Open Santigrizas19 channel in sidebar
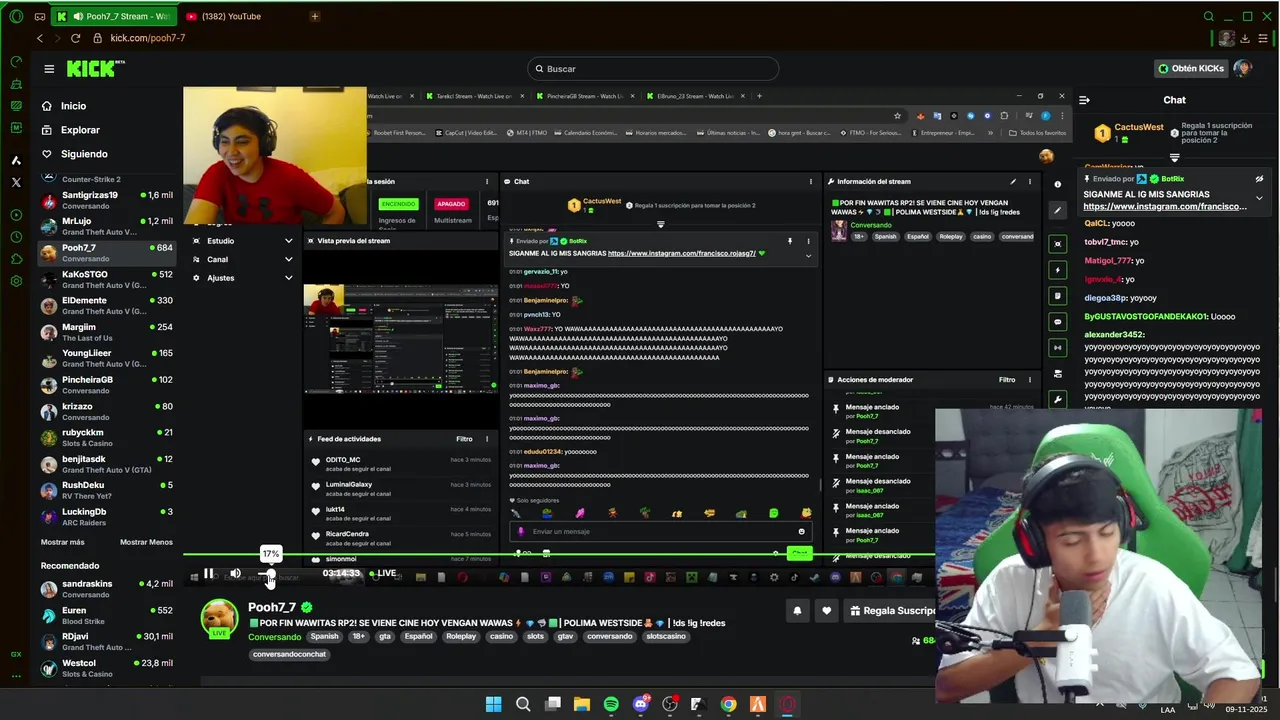Viewport: 1280px width, 720px height. 107,200
